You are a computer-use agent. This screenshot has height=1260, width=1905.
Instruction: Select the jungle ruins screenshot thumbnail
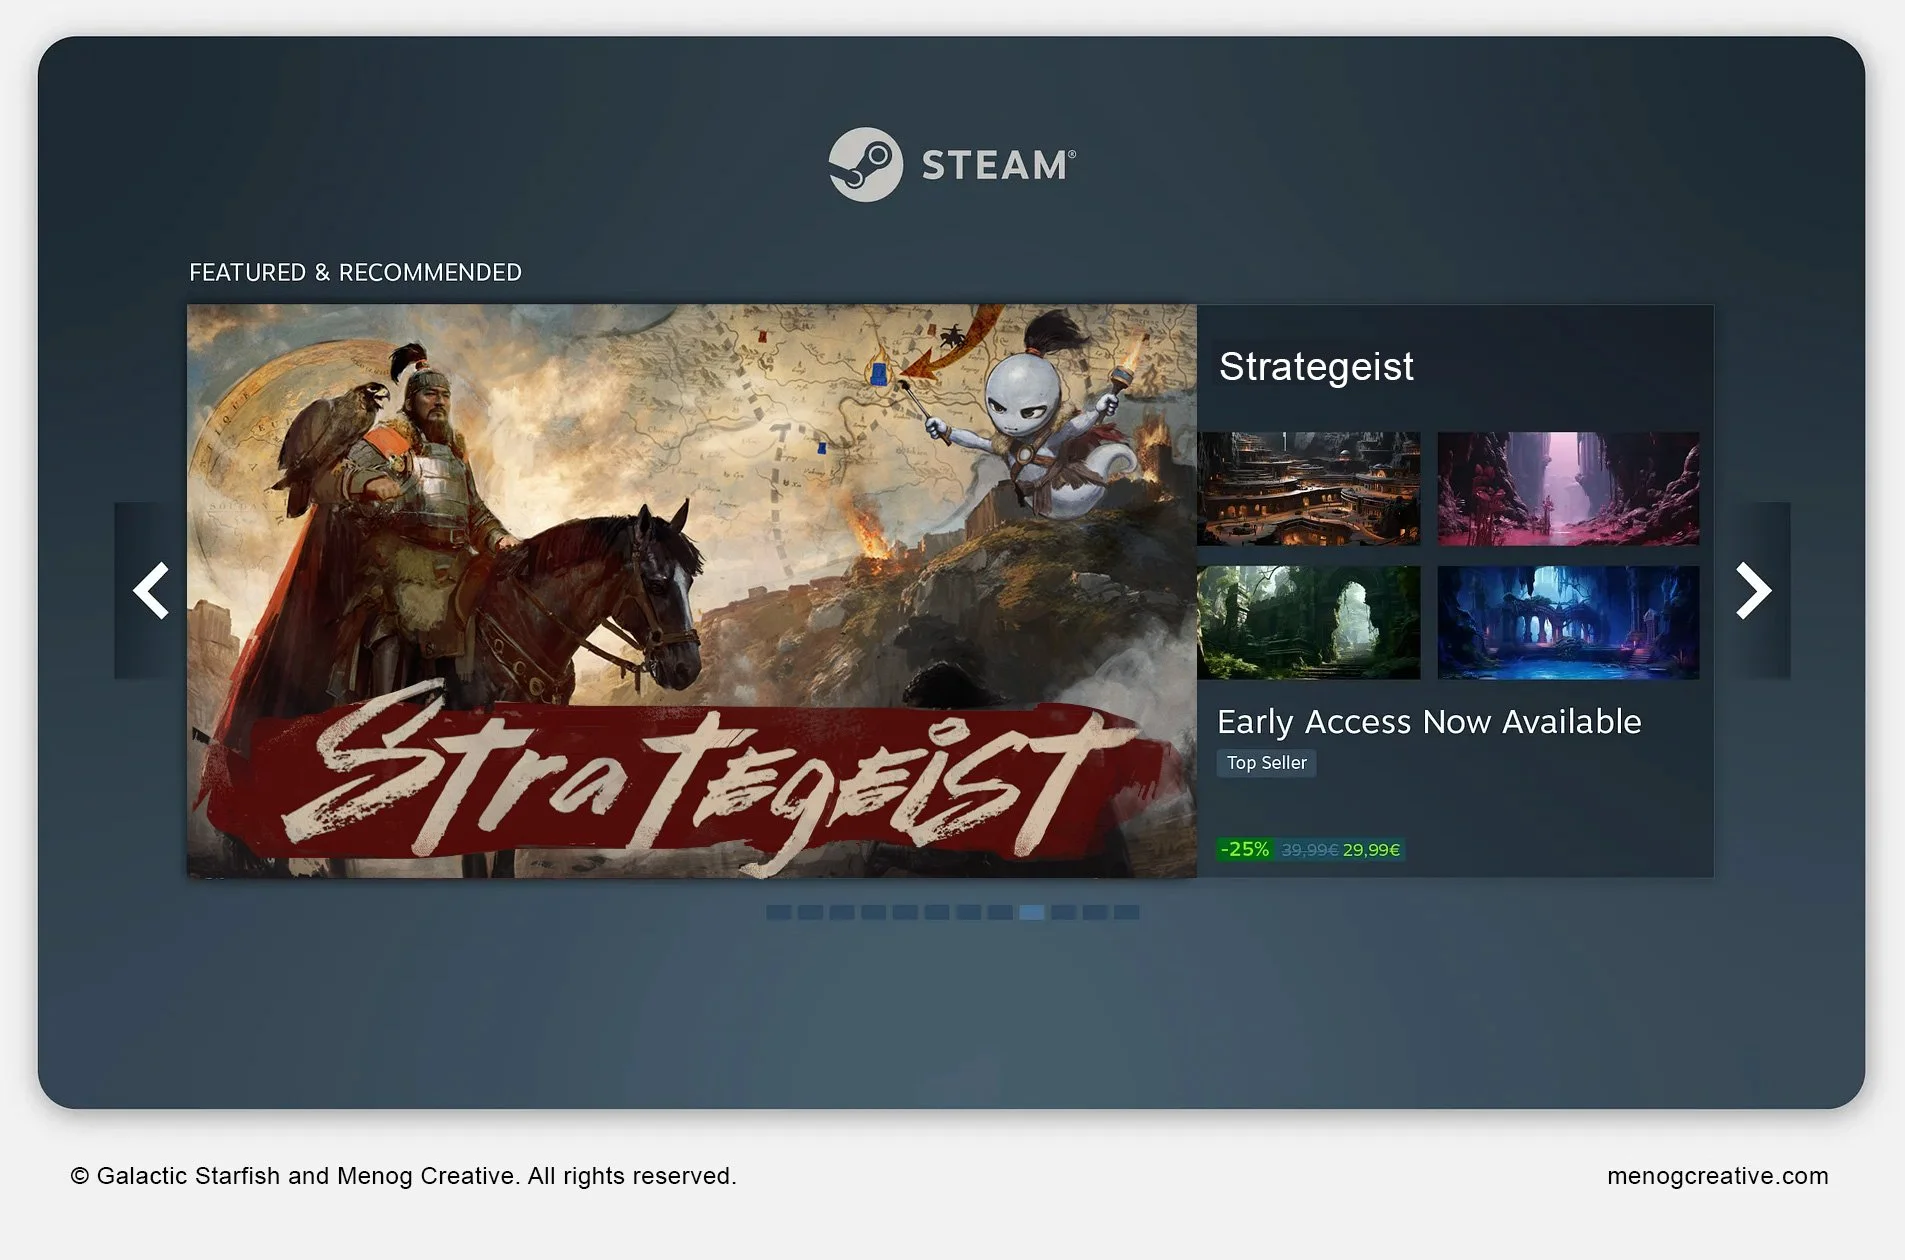(x=1310, y=622)
